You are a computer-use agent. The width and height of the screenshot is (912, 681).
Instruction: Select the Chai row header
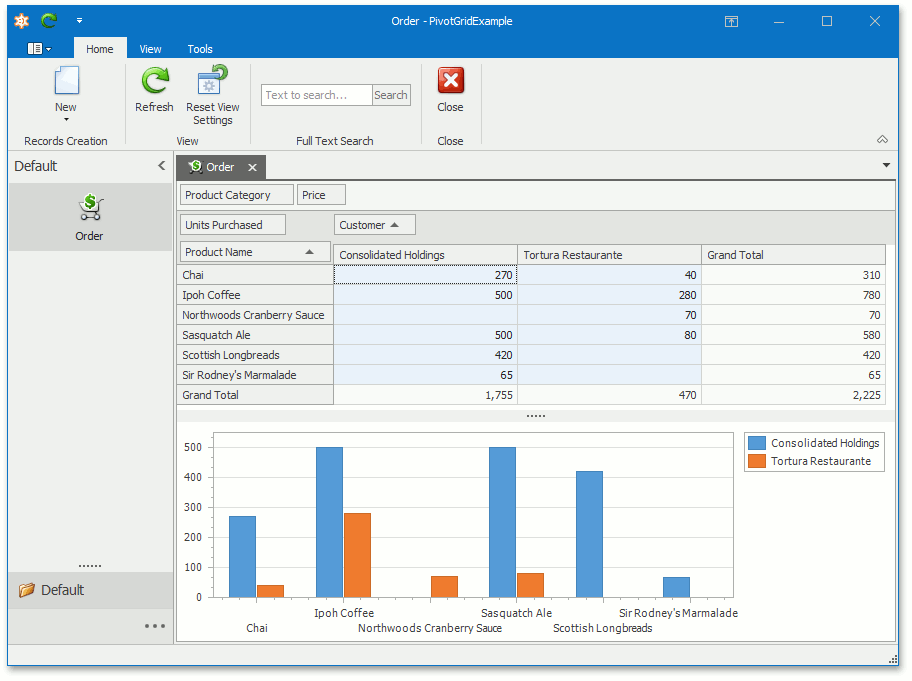[x=255, y=275]
